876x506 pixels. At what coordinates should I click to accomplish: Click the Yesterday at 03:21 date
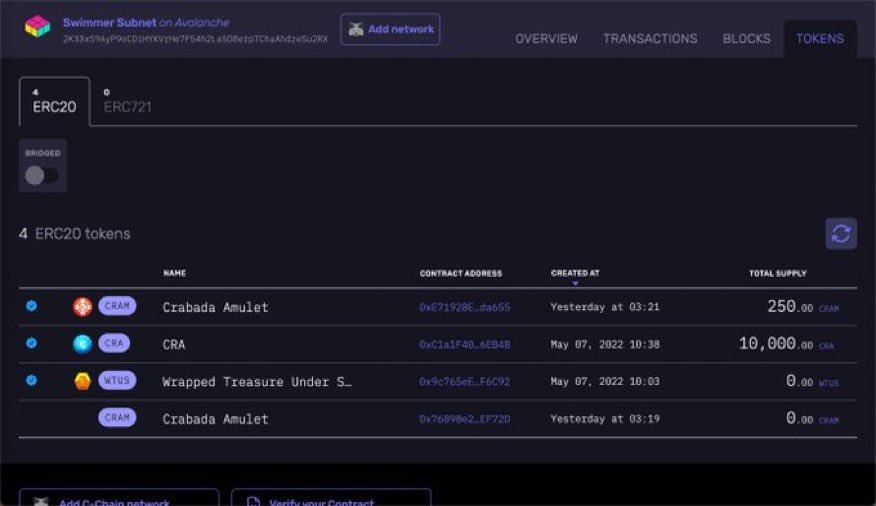coord(605,307)
